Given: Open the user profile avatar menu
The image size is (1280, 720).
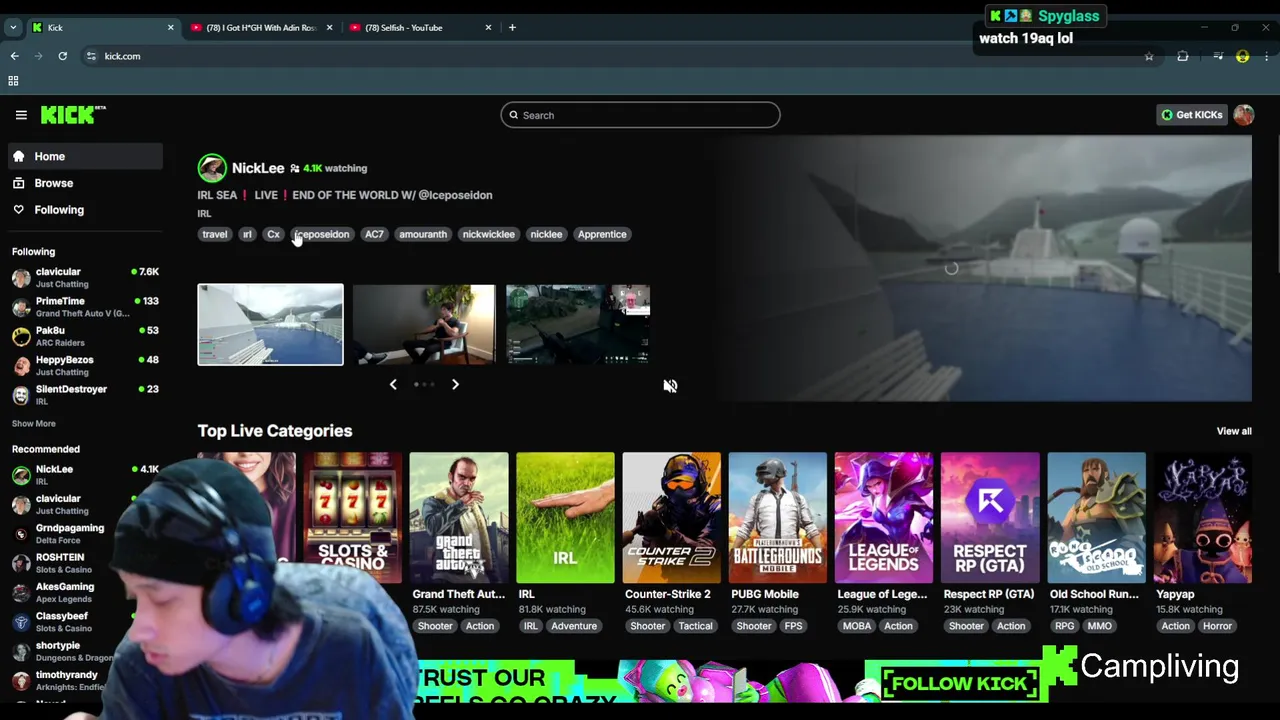Looking at the screenshot, I should point(1243,115).
